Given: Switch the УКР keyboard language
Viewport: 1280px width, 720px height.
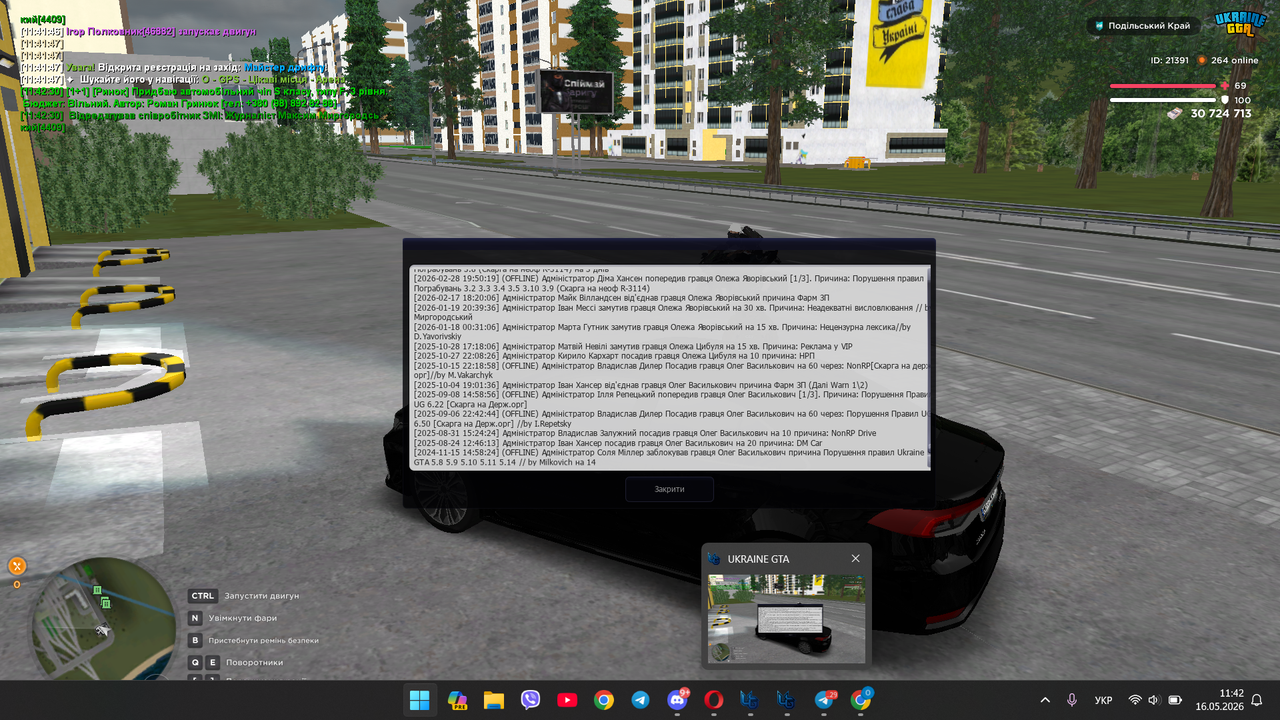Looking at the screenshot, I should (1104, 700).
